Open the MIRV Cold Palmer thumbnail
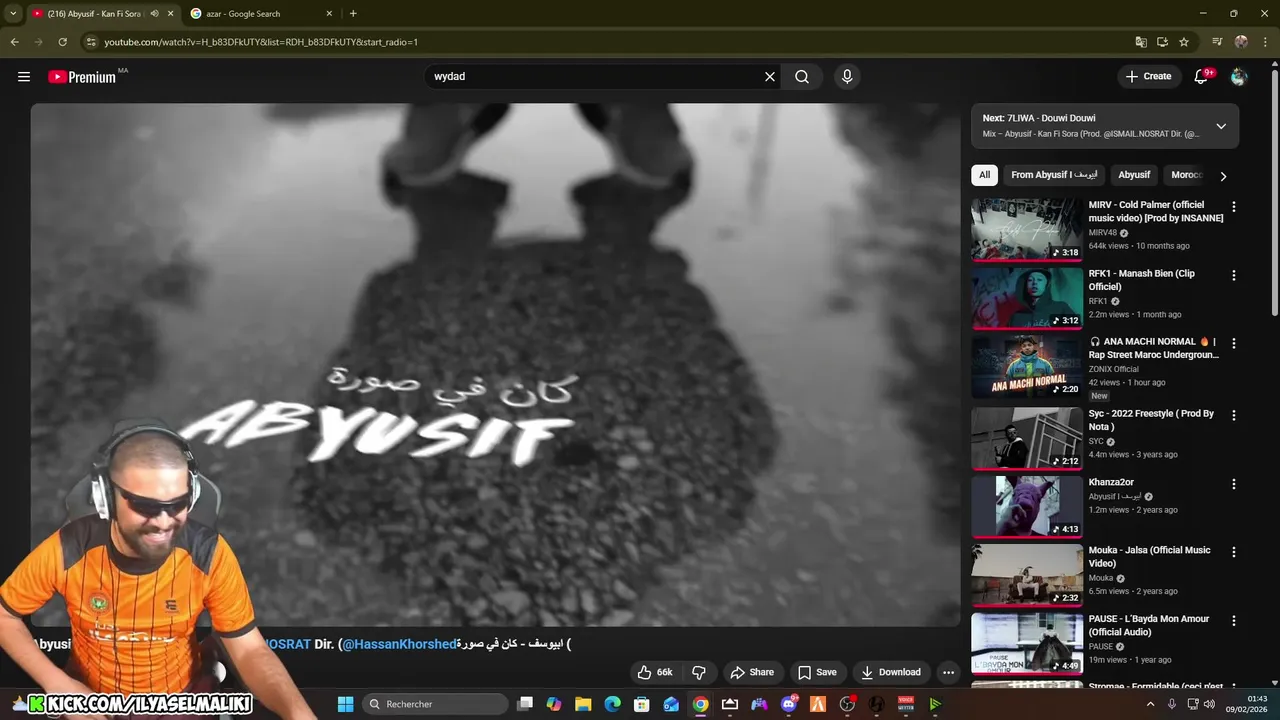This screenshot has width=1280, height=720. point(1027,229)
